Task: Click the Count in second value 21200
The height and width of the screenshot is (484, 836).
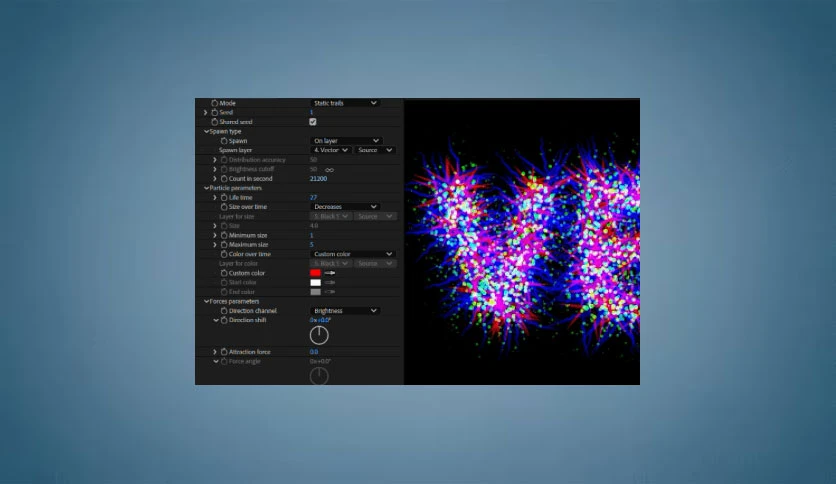Action: click(318, 179)
